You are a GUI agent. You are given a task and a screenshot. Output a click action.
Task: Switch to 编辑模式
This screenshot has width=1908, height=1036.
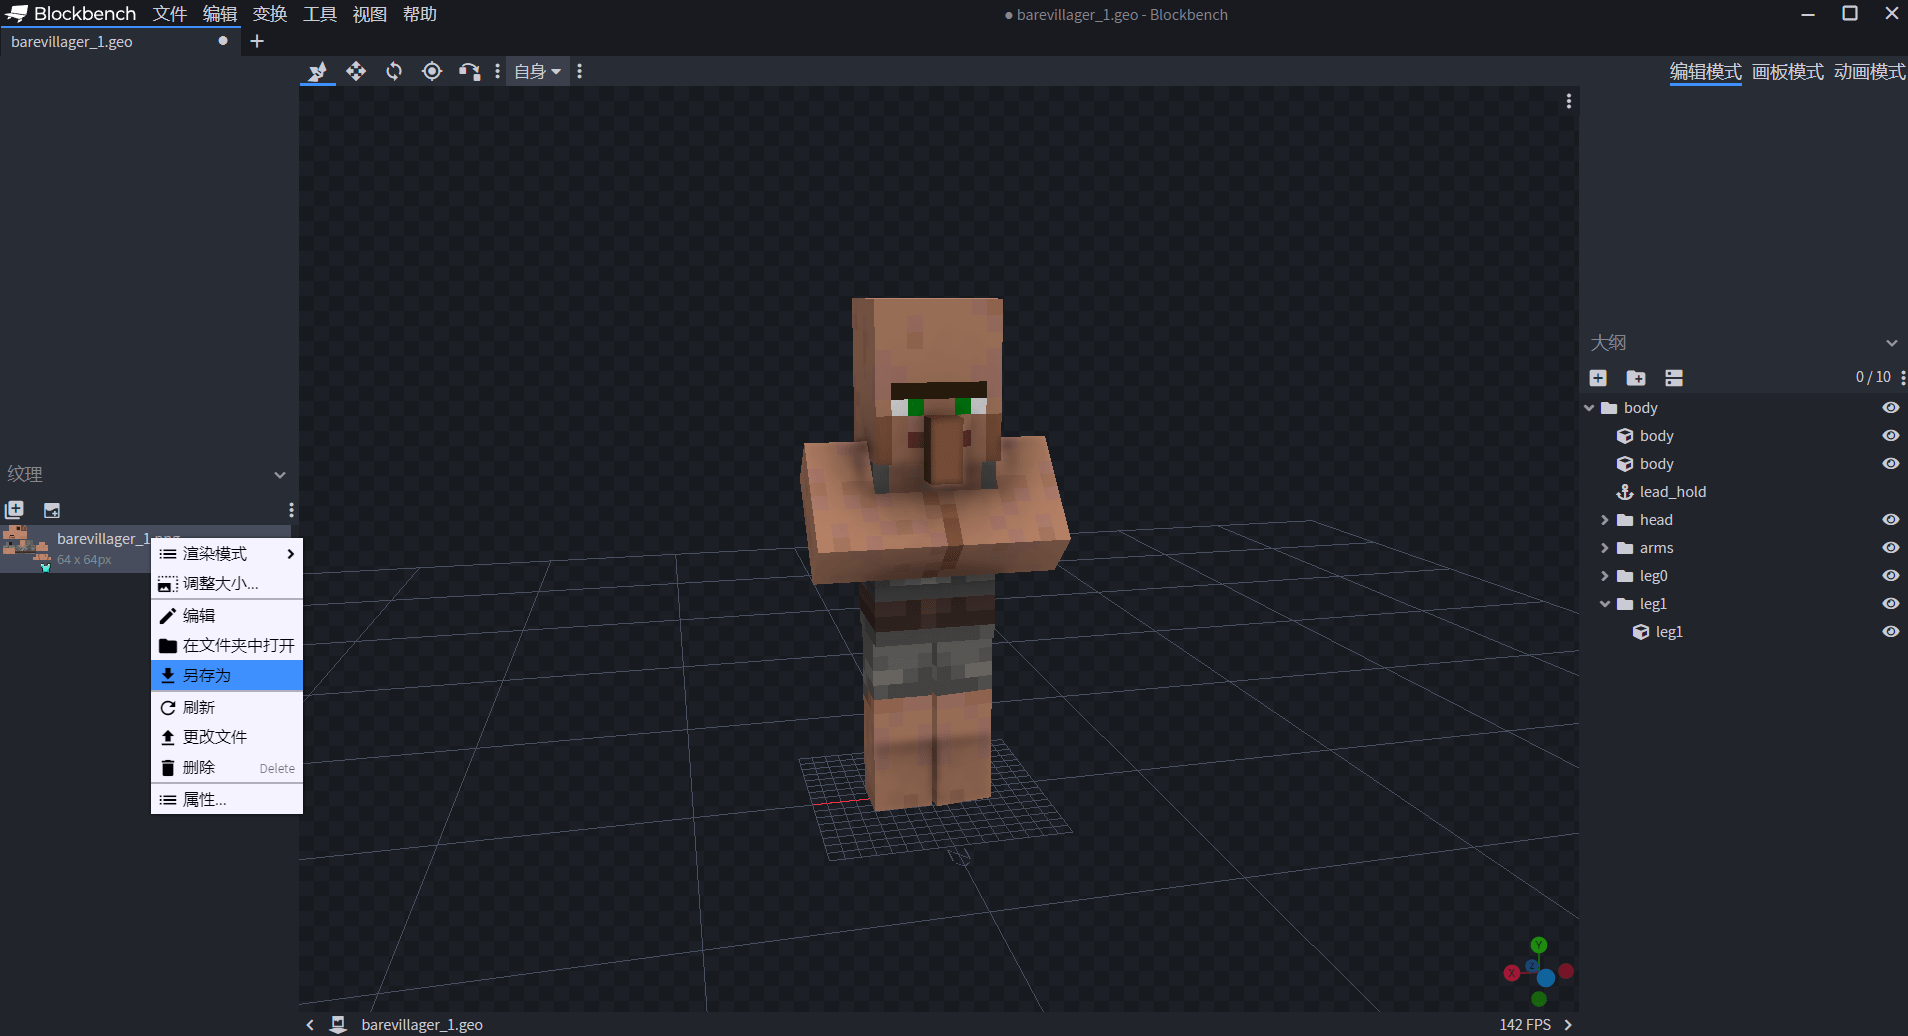(1705, 72)
